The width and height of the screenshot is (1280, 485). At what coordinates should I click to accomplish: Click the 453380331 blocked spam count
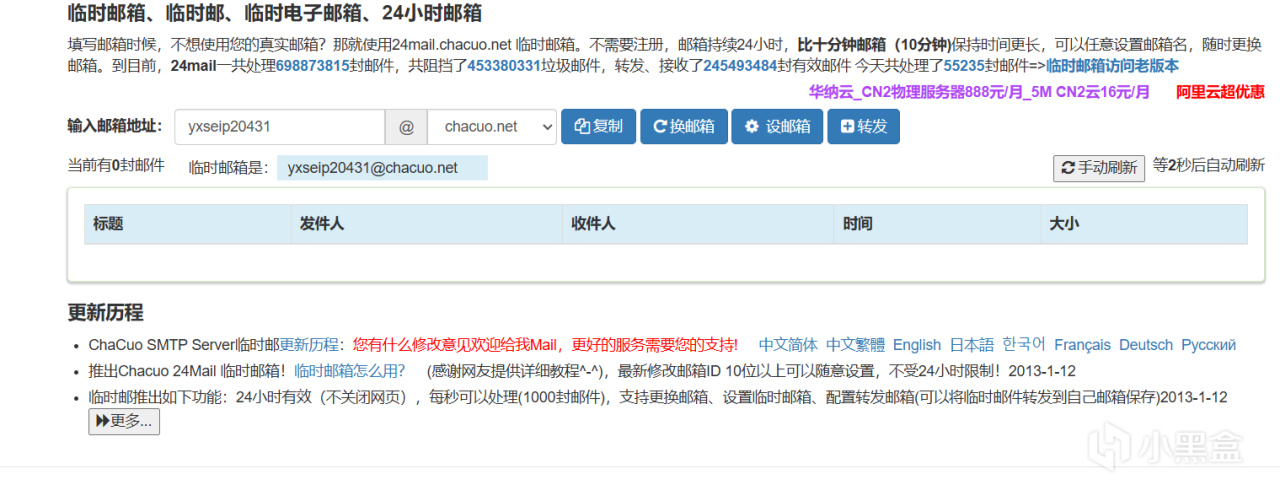[x=504, y=65]
